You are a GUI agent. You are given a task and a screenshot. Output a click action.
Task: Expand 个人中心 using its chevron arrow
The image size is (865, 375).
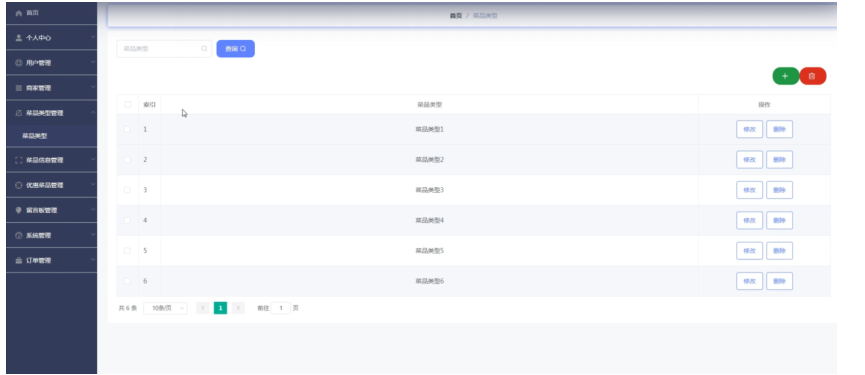tap(93, 38)
